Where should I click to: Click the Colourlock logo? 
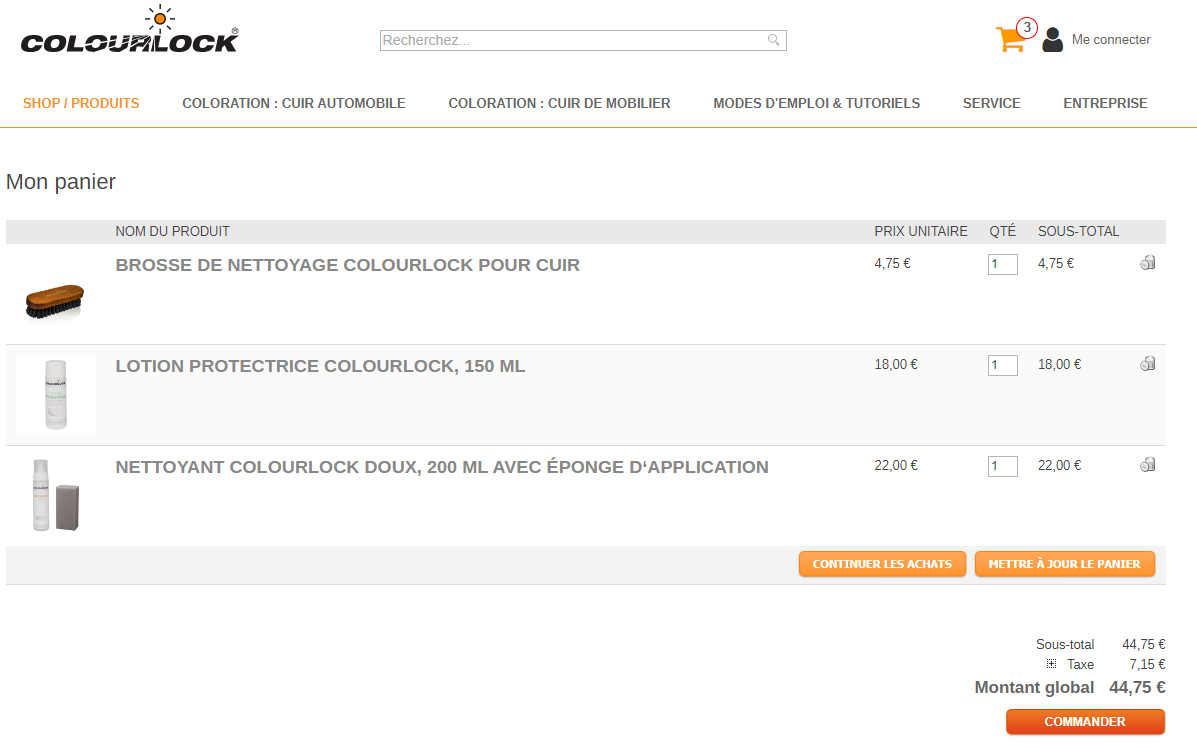130,31
